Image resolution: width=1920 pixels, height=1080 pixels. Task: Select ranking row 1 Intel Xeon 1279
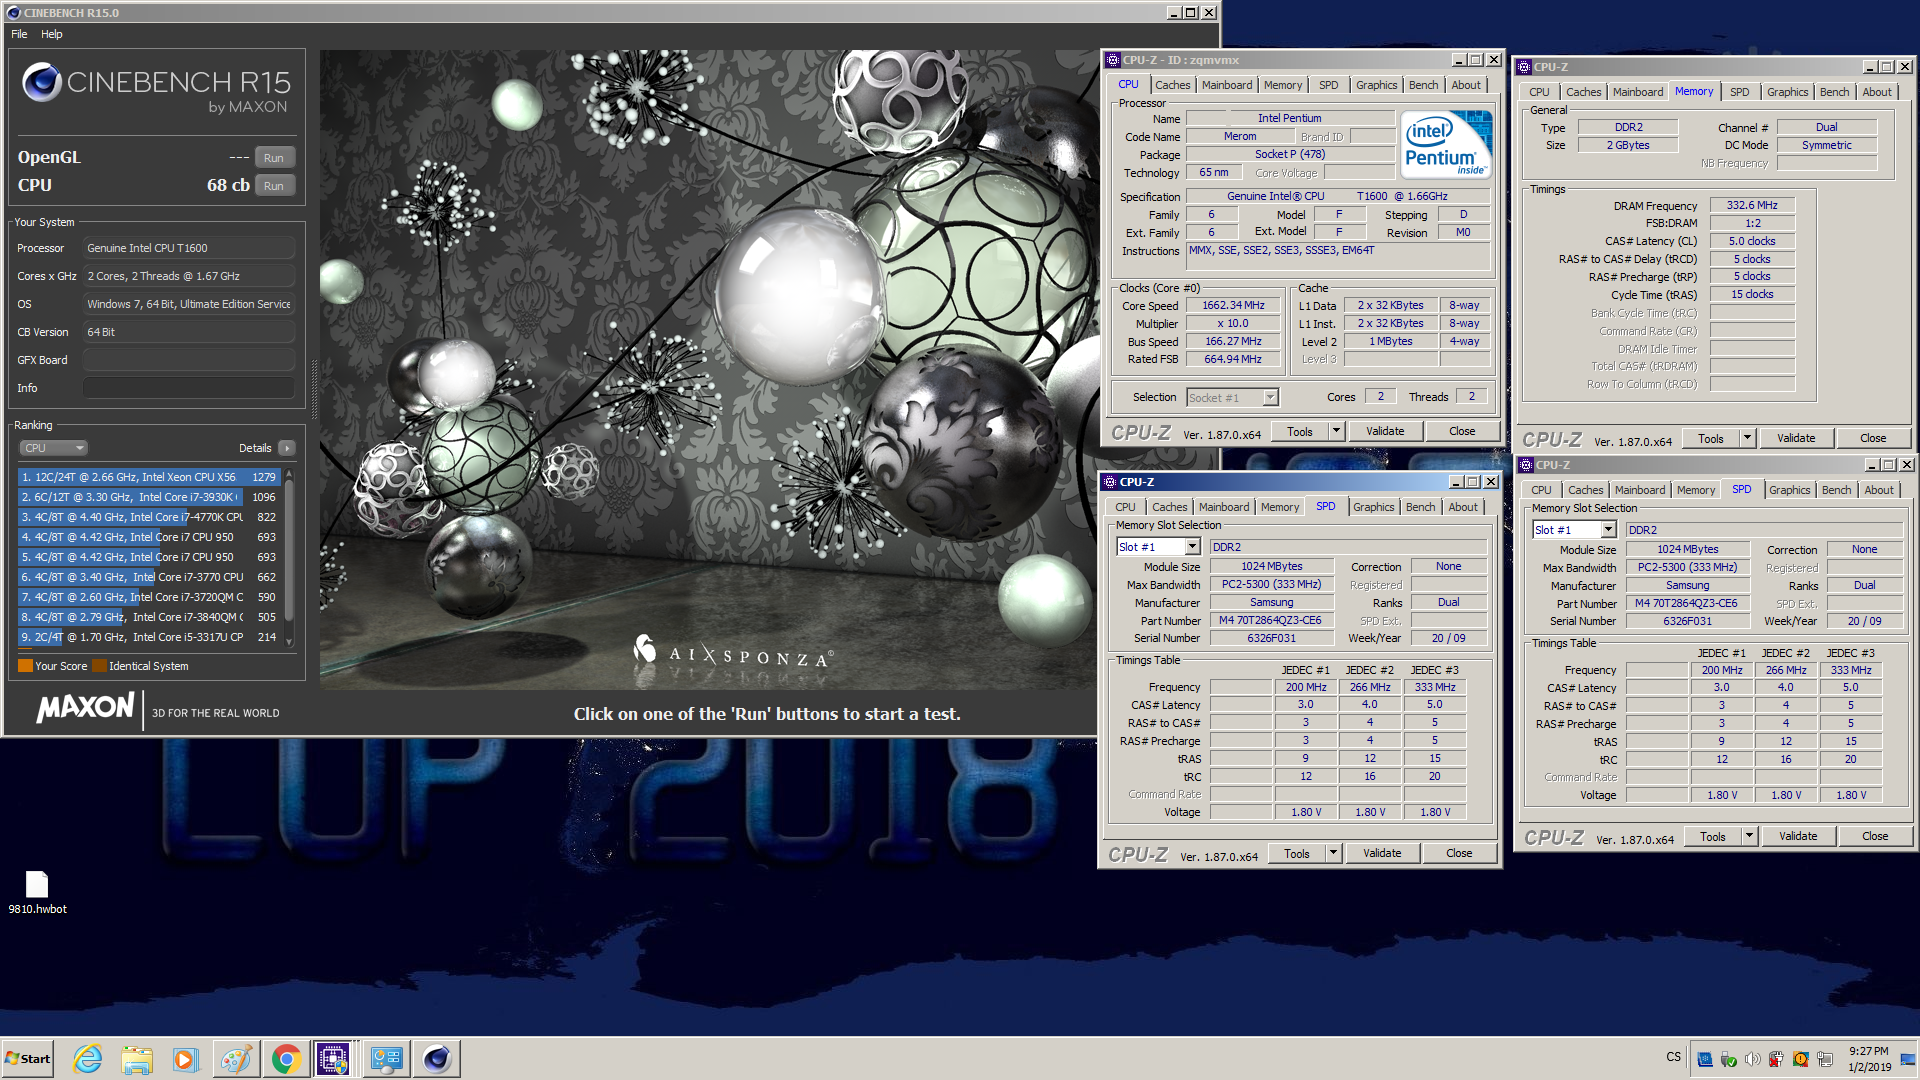pyautogui.click(x=148, y=477)
